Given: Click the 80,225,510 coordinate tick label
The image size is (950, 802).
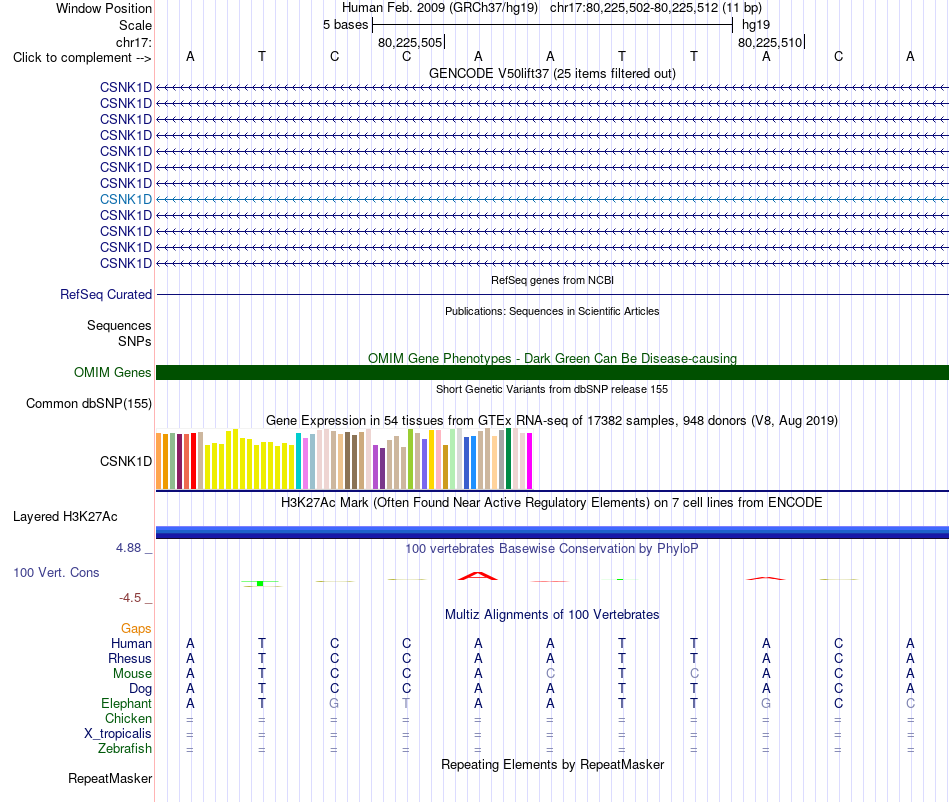Looking at the screenshot, I should [770, 42].
